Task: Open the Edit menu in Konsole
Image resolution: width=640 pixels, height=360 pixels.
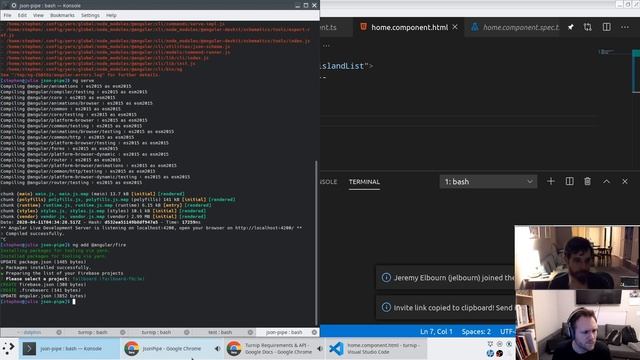Action: point(22,15)
